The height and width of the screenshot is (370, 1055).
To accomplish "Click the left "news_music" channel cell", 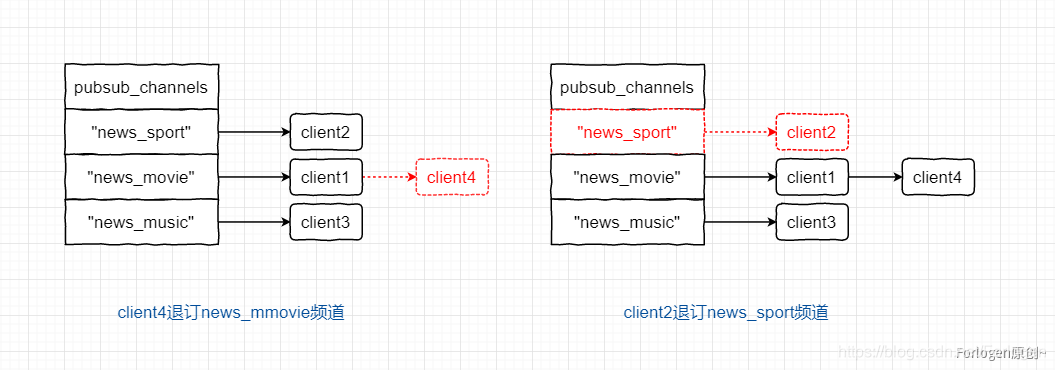I will point(141,221).
